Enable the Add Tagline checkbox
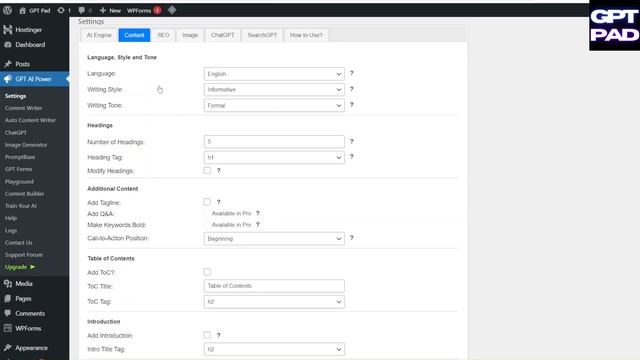This screenshot has width=640, height=360. click(x=207, y=202)
